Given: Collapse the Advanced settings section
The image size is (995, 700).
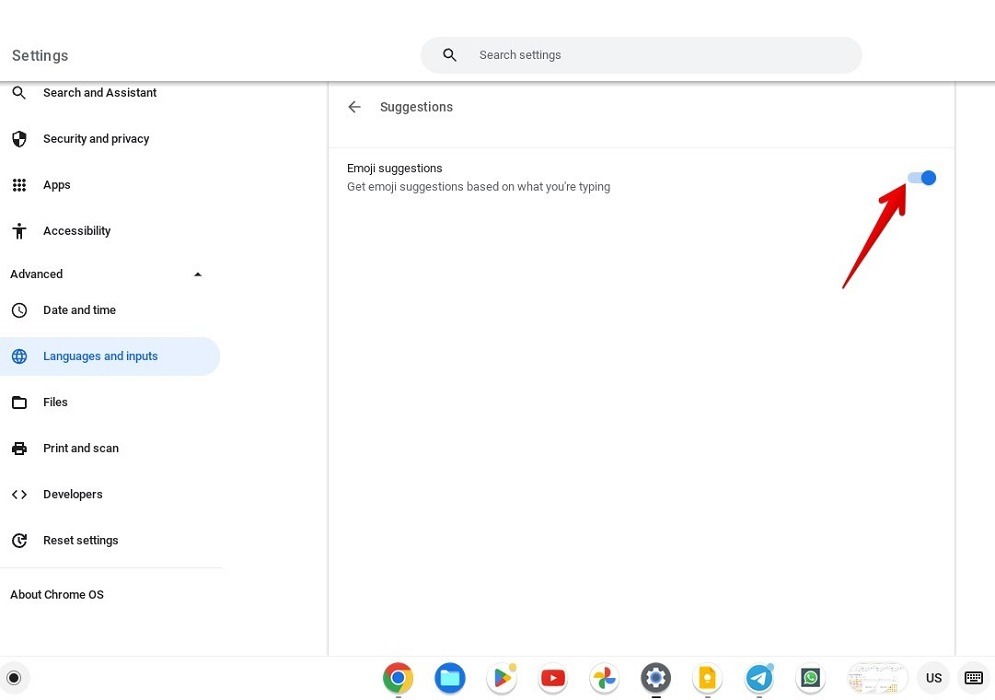Looking at the screenshot, I should tap(197, 273).
